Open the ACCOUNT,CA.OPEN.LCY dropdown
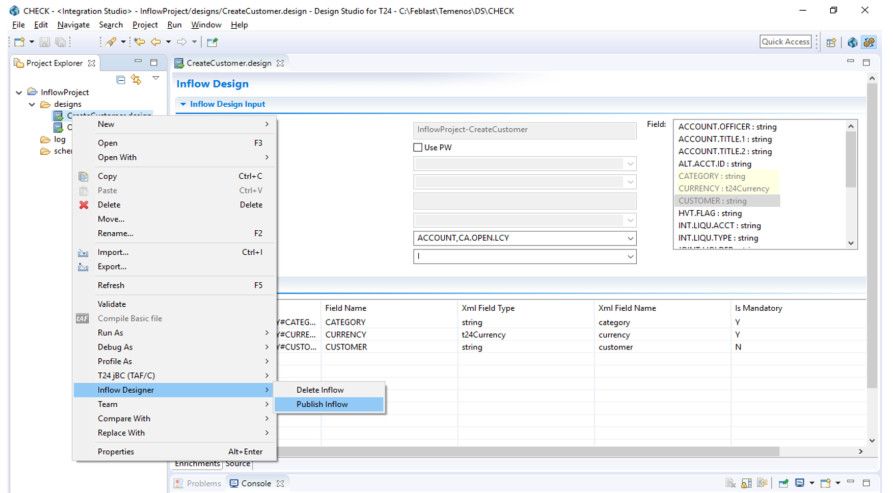893x493 pixels. pyautogui.click(x=630, y=238)
